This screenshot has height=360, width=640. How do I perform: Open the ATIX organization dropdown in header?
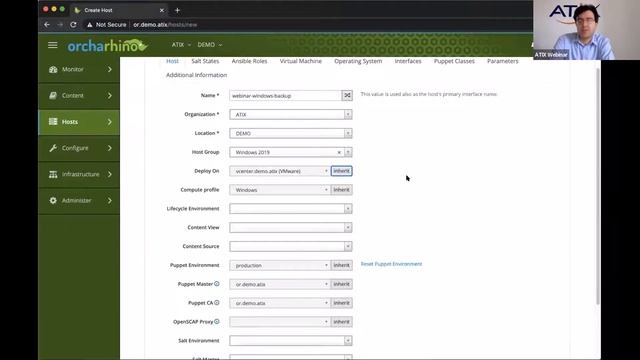(x=181, y=44)
